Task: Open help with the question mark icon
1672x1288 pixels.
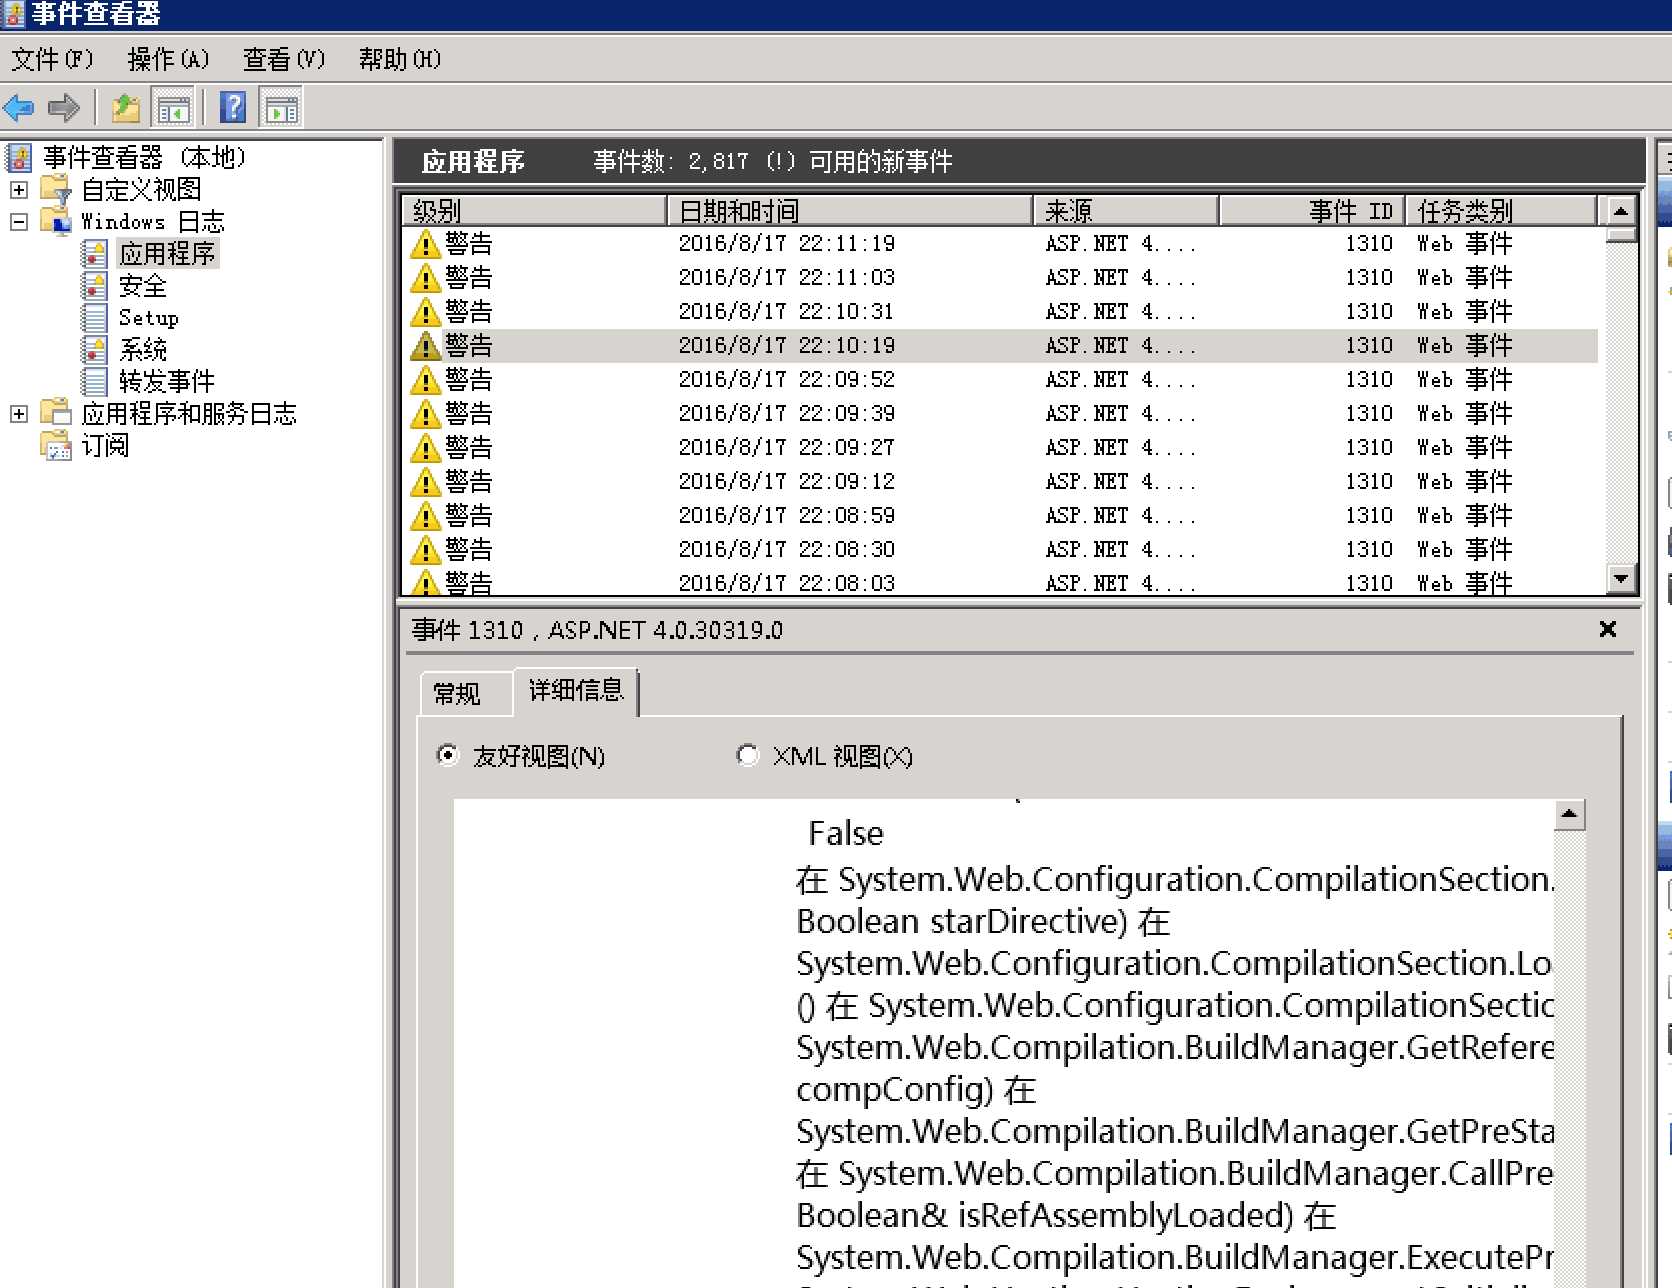Action: coord(233,107)
